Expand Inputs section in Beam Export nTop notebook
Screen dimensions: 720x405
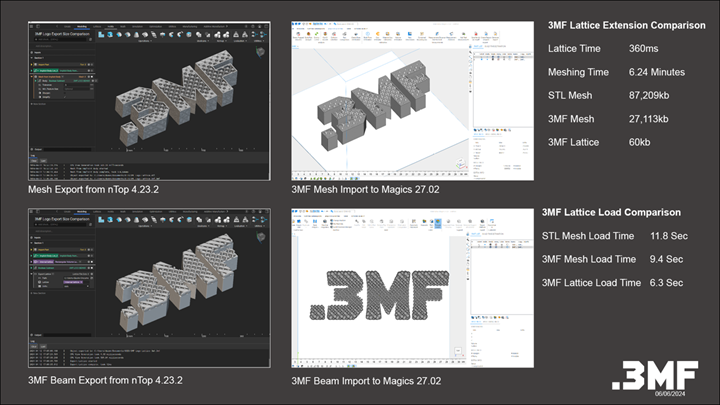(x=32, y=238)
